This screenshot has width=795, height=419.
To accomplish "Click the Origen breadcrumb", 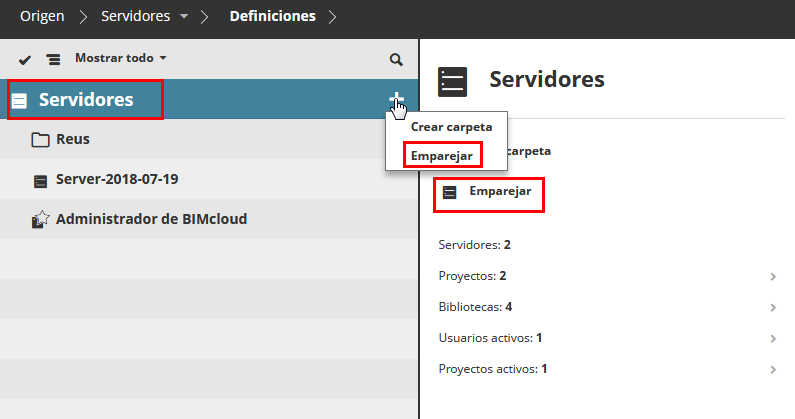I will (x=42, y=16).
